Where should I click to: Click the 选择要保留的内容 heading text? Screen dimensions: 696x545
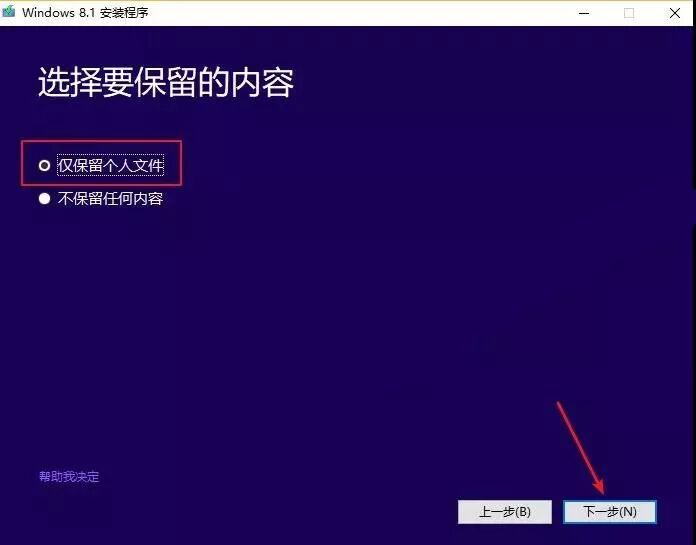[x=166, y=83]
